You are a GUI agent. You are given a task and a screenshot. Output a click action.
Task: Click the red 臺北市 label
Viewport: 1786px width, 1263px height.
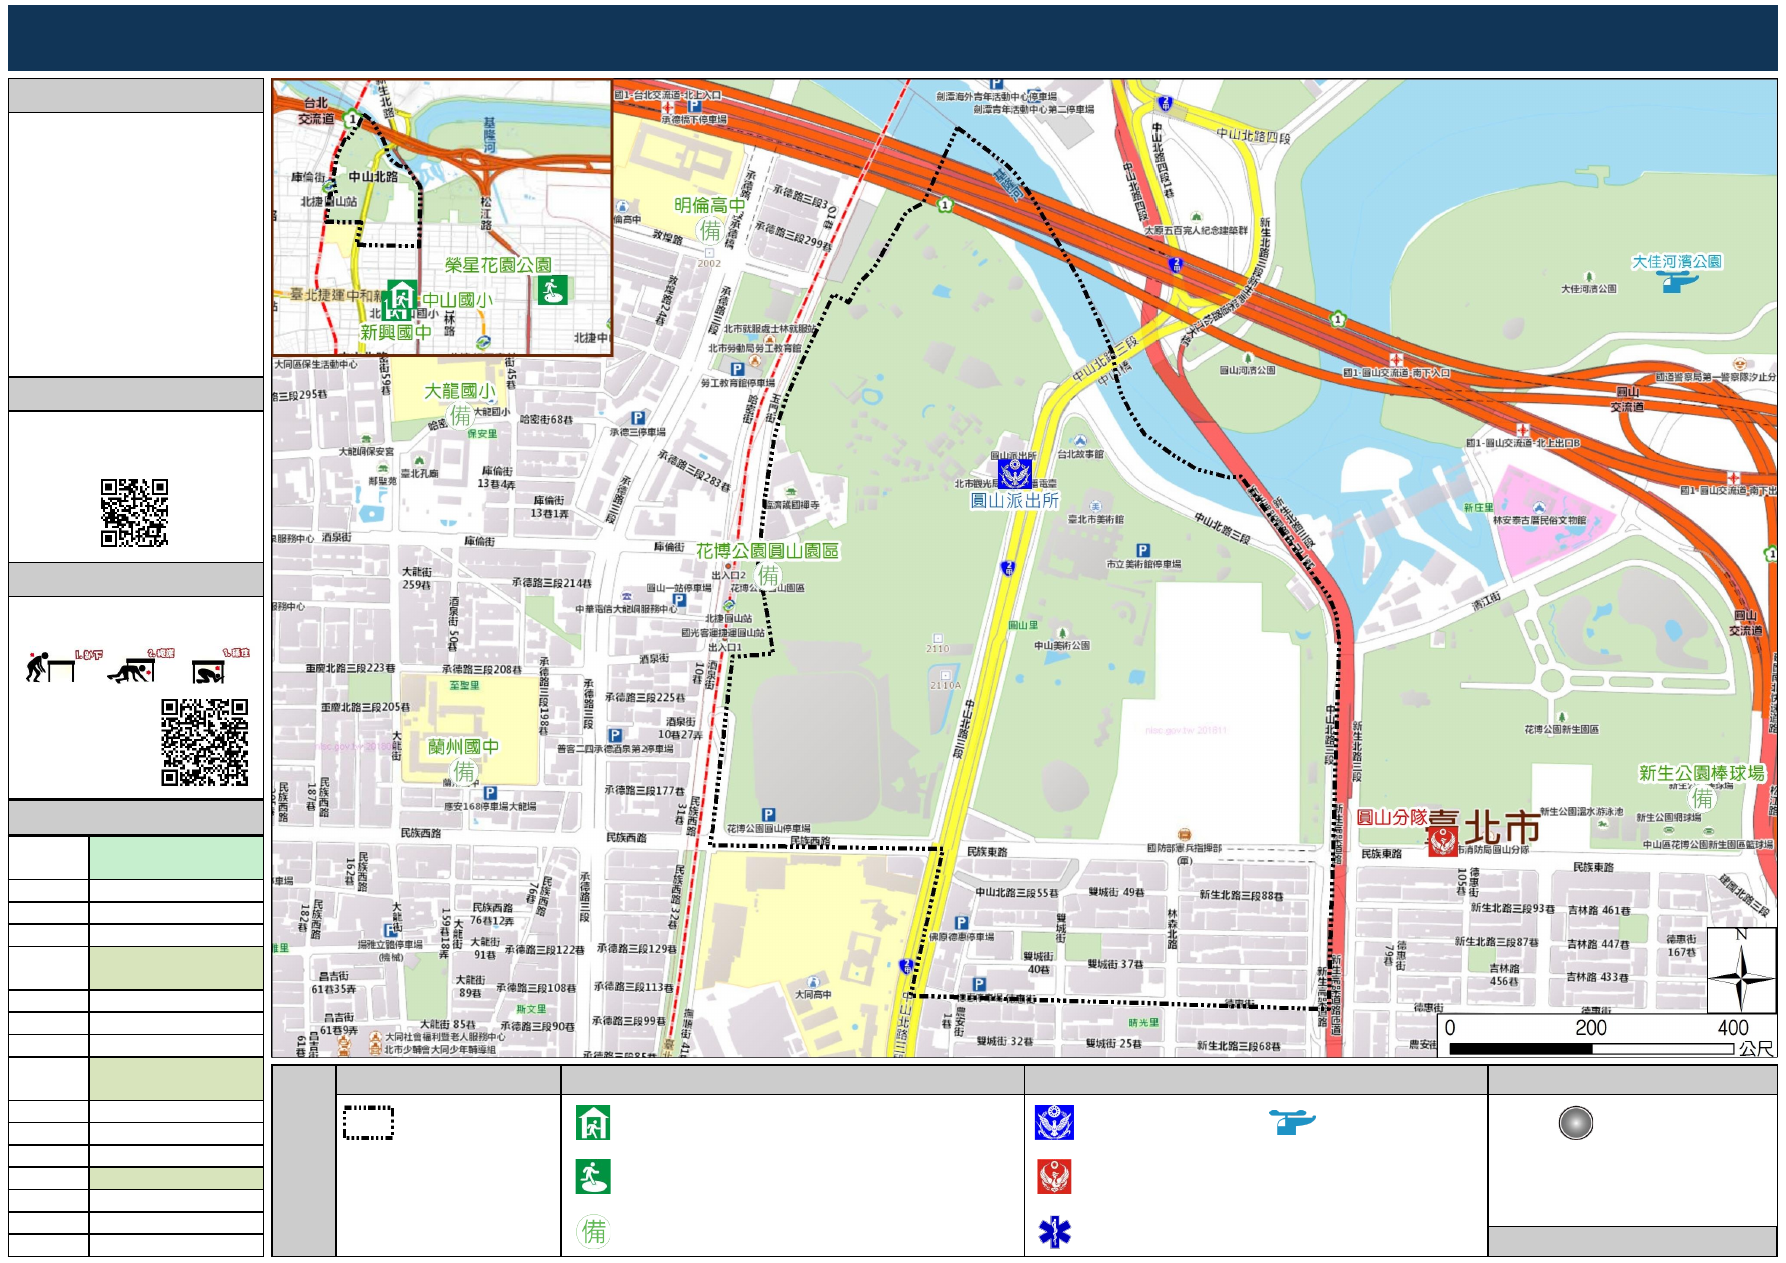[x=1483, y=828]
